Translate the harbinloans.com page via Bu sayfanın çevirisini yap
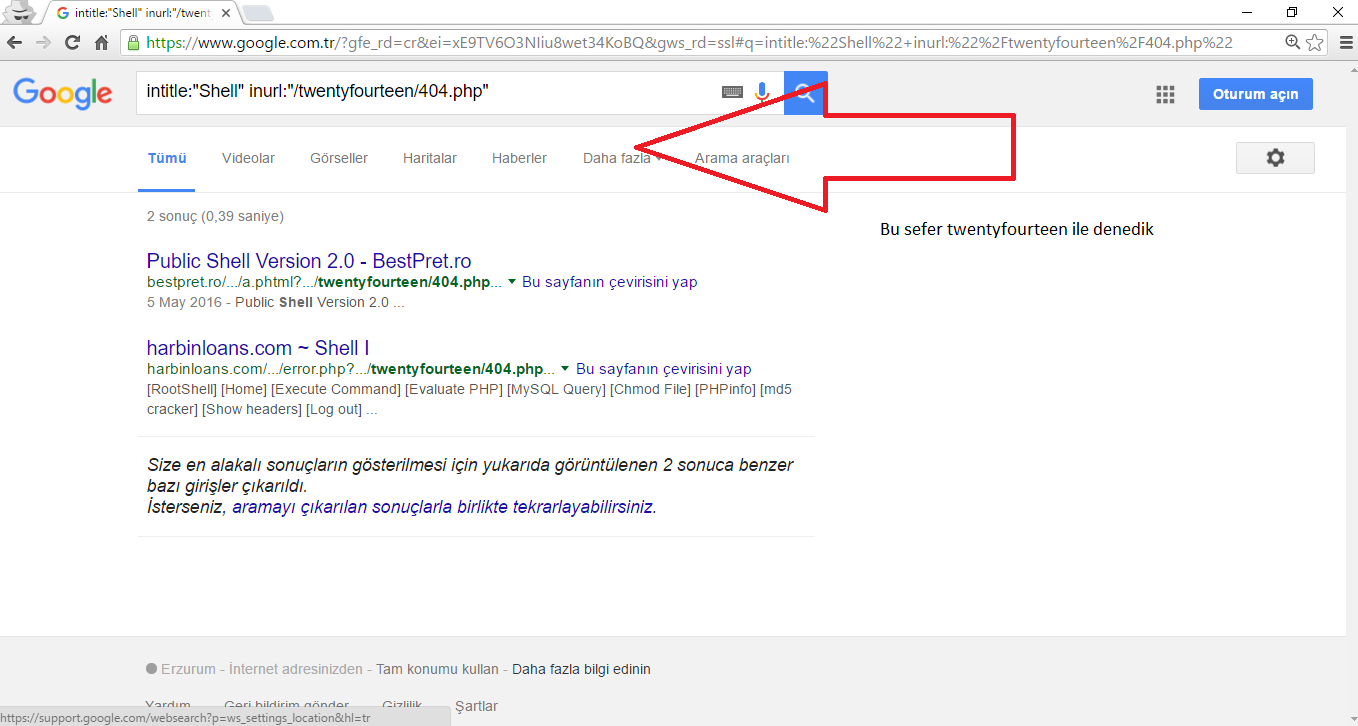Viewport: 1358px width, 726px height. pyautogui.click(x=664, y=369)
